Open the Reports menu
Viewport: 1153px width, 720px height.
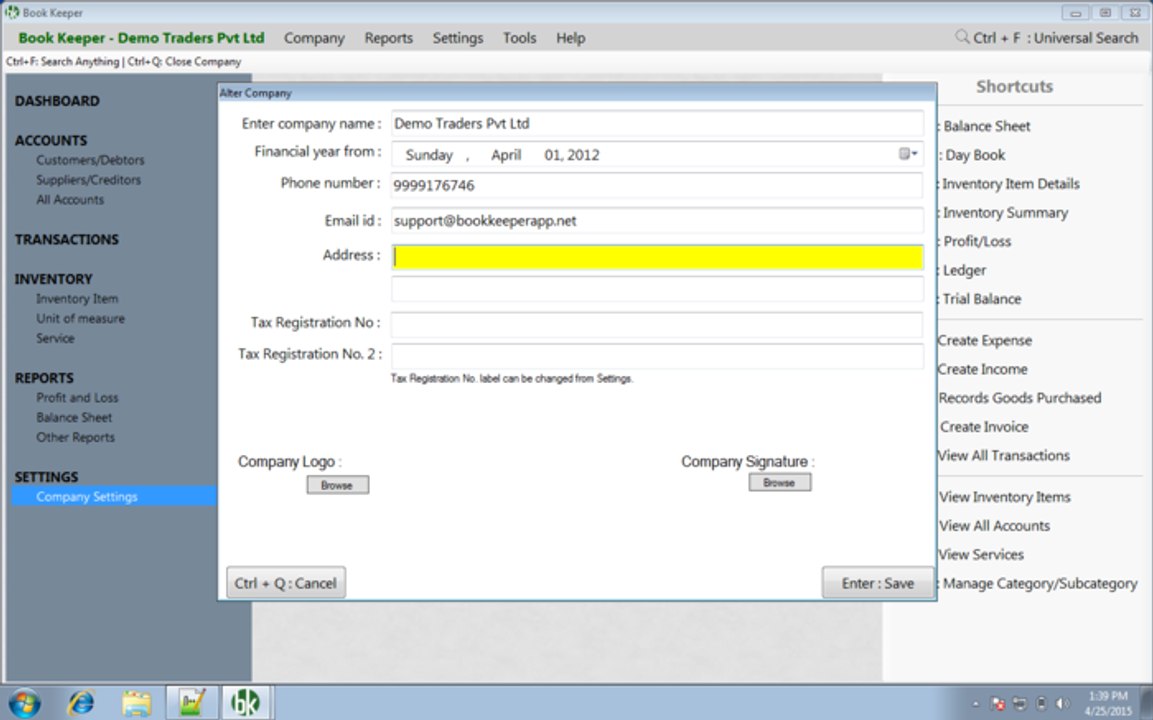coord(388,38)
